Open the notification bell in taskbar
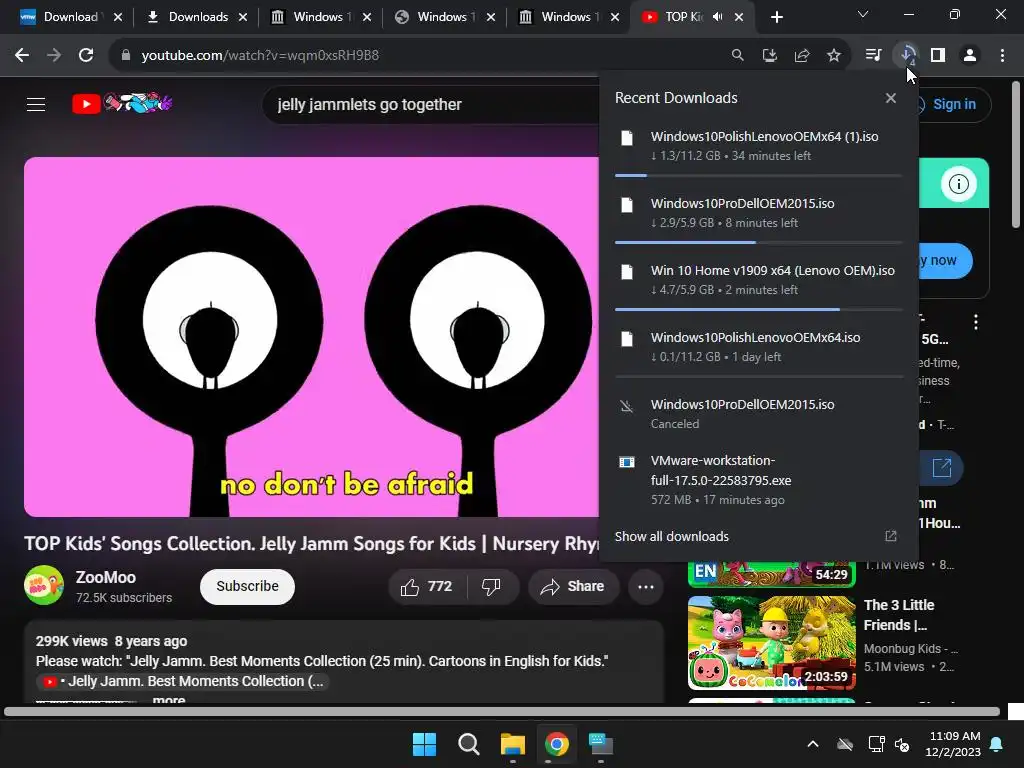Screen dimensions: 1024x768 click(x=997, y=744)
